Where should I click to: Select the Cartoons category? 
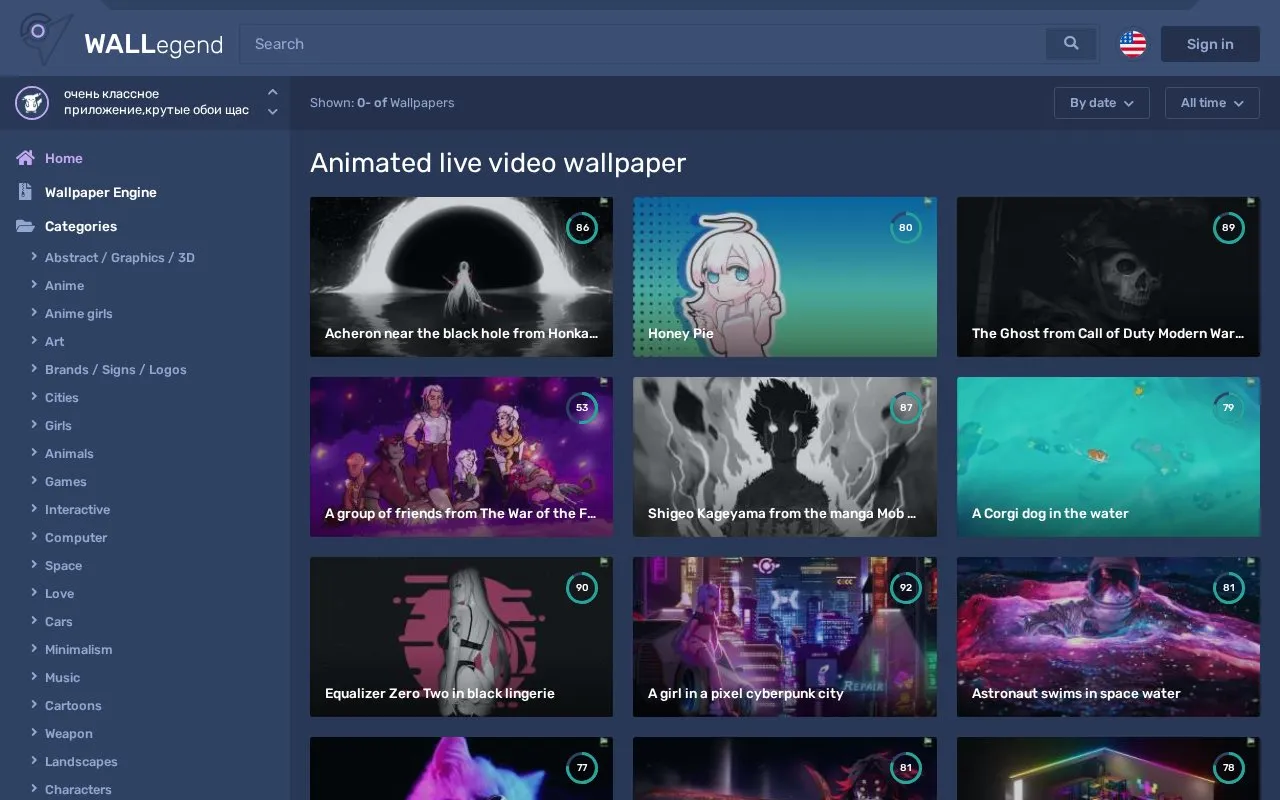pos(73,705)
